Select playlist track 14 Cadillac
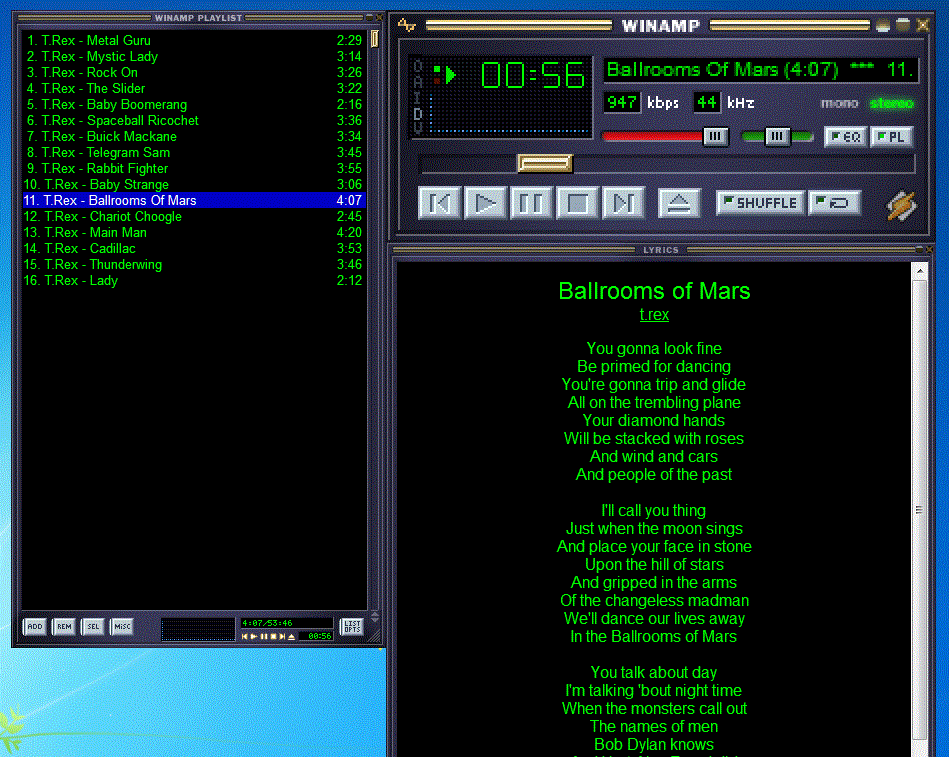This screenshot has height=757, width=949. click(x=194, y=249)
